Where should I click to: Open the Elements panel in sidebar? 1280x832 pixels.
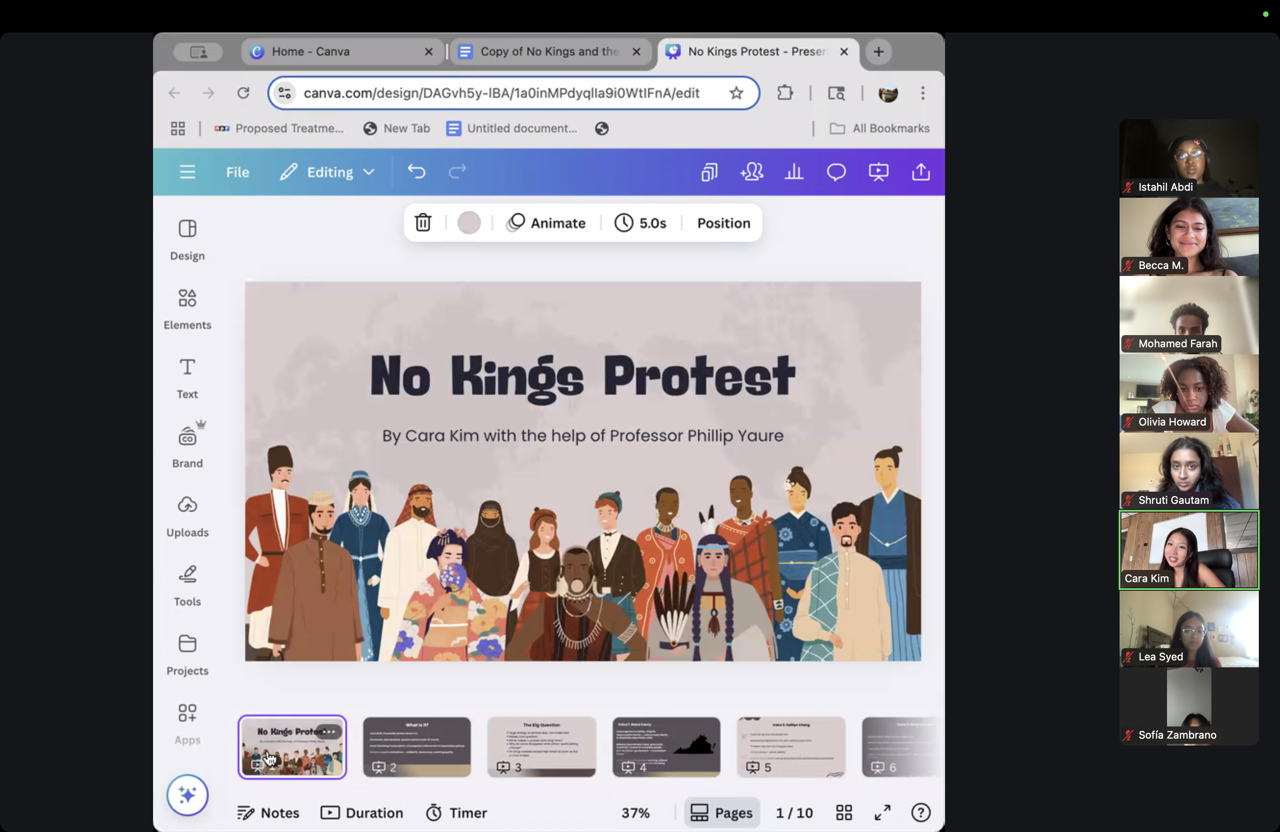pos(187,309)
